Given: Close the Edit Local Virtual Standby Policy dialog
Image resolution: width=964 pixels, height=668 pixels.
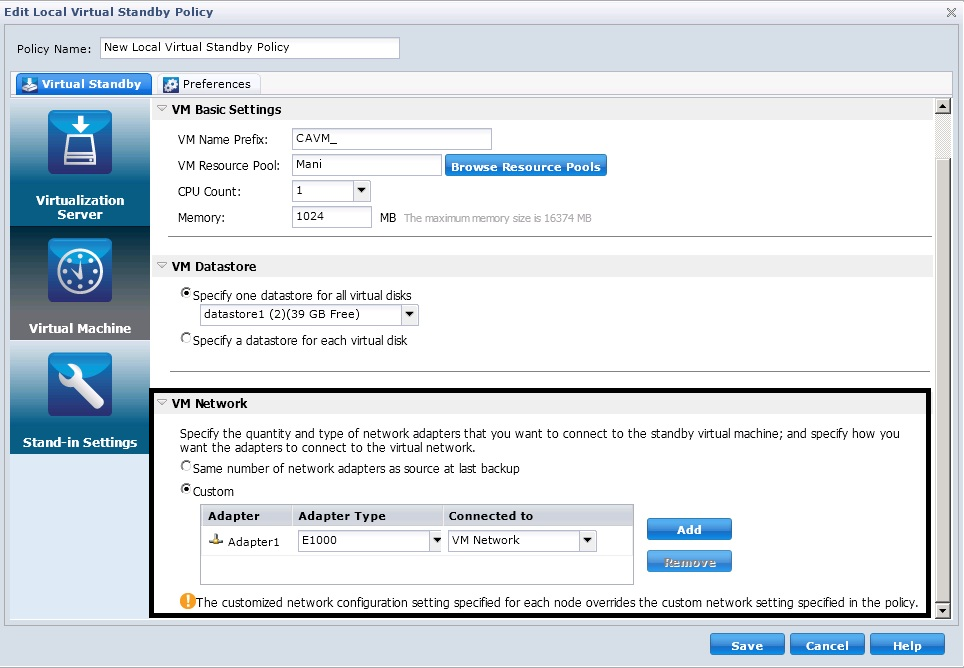Looking at the screenshot, I should (x=950, y=12).
